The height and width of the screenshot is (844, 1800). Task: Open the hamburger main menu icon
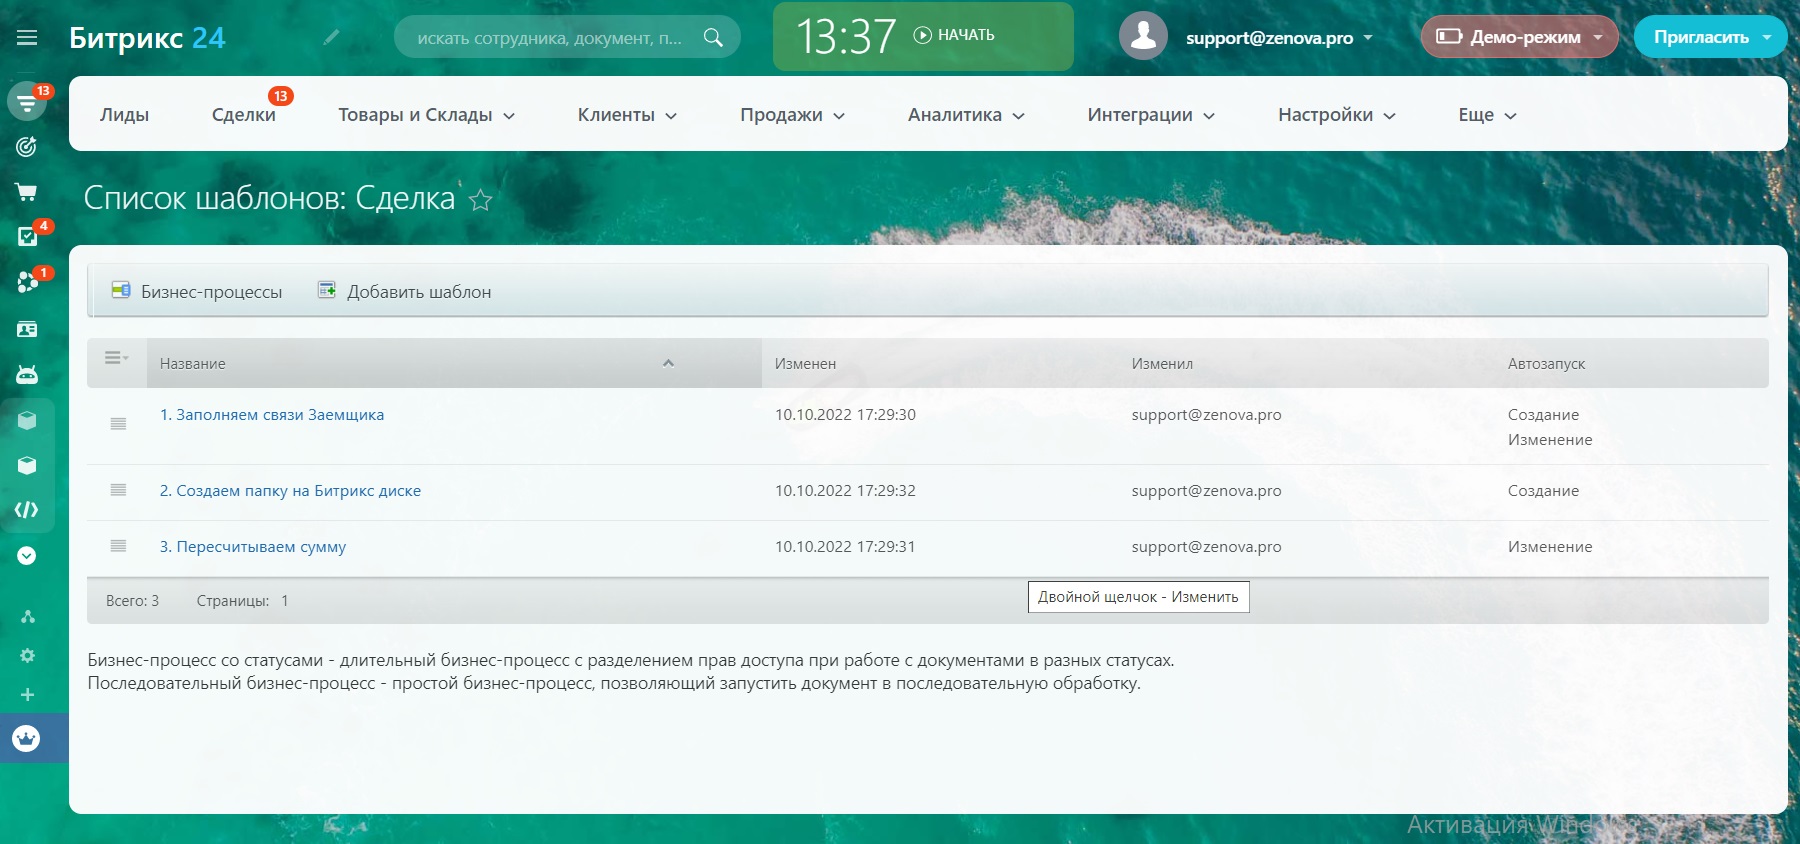pos(27,38)
